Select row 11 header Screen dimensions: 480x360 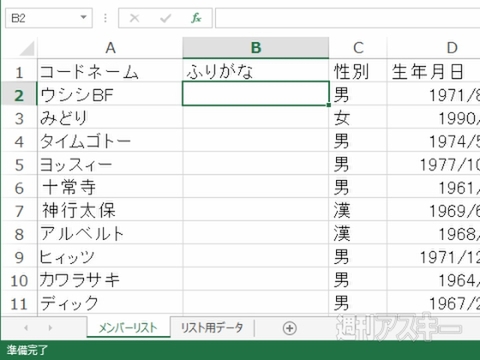pyautogui.click(x=19, y=303)
